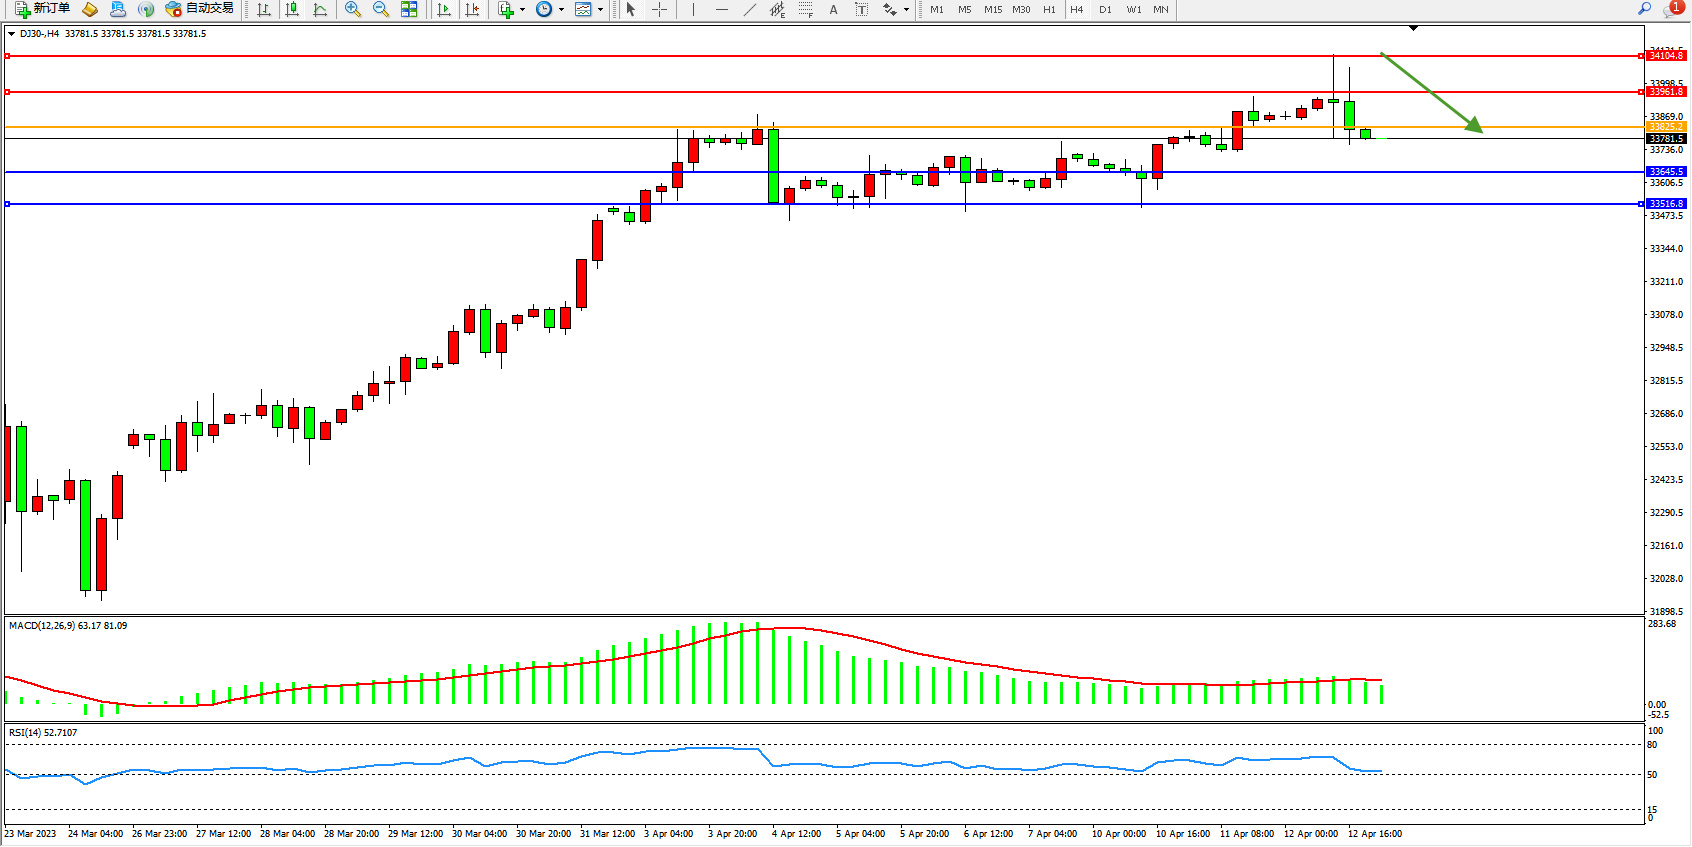Click the zoom in magnifier icon
This screenshot has width=1692, height=847.
pyautogui.click(x=352, y=9)
